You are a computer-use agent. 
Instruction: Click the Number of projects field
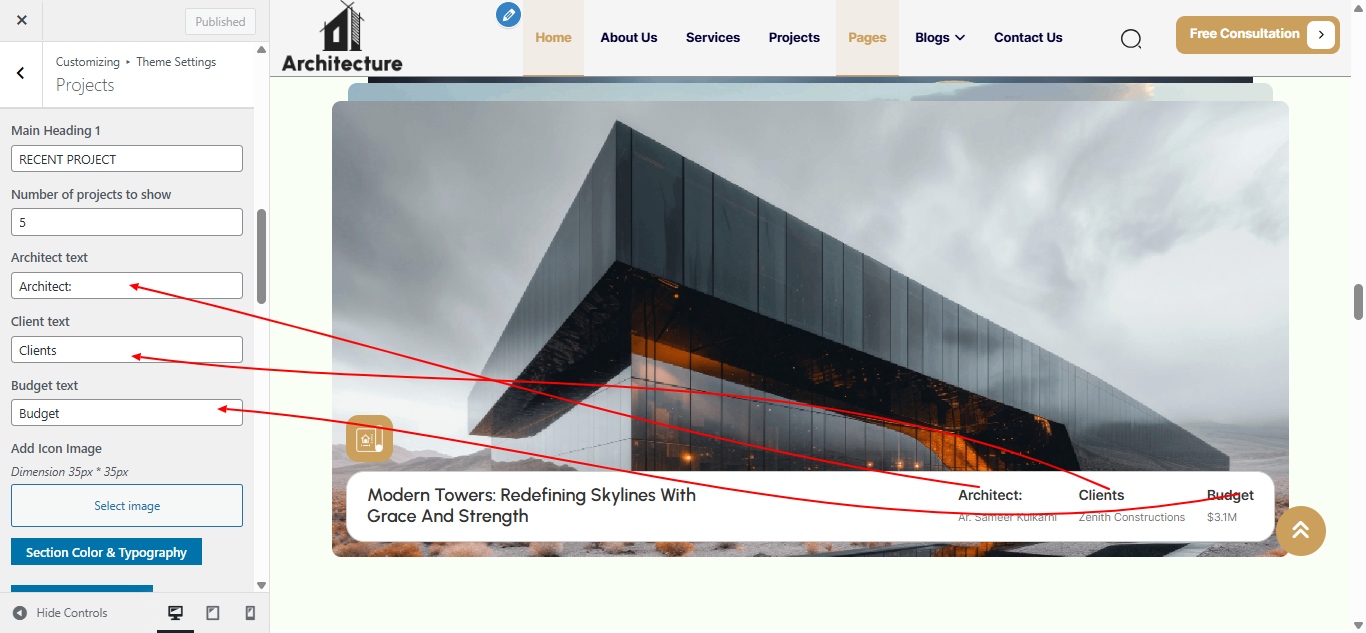point(127,222)
